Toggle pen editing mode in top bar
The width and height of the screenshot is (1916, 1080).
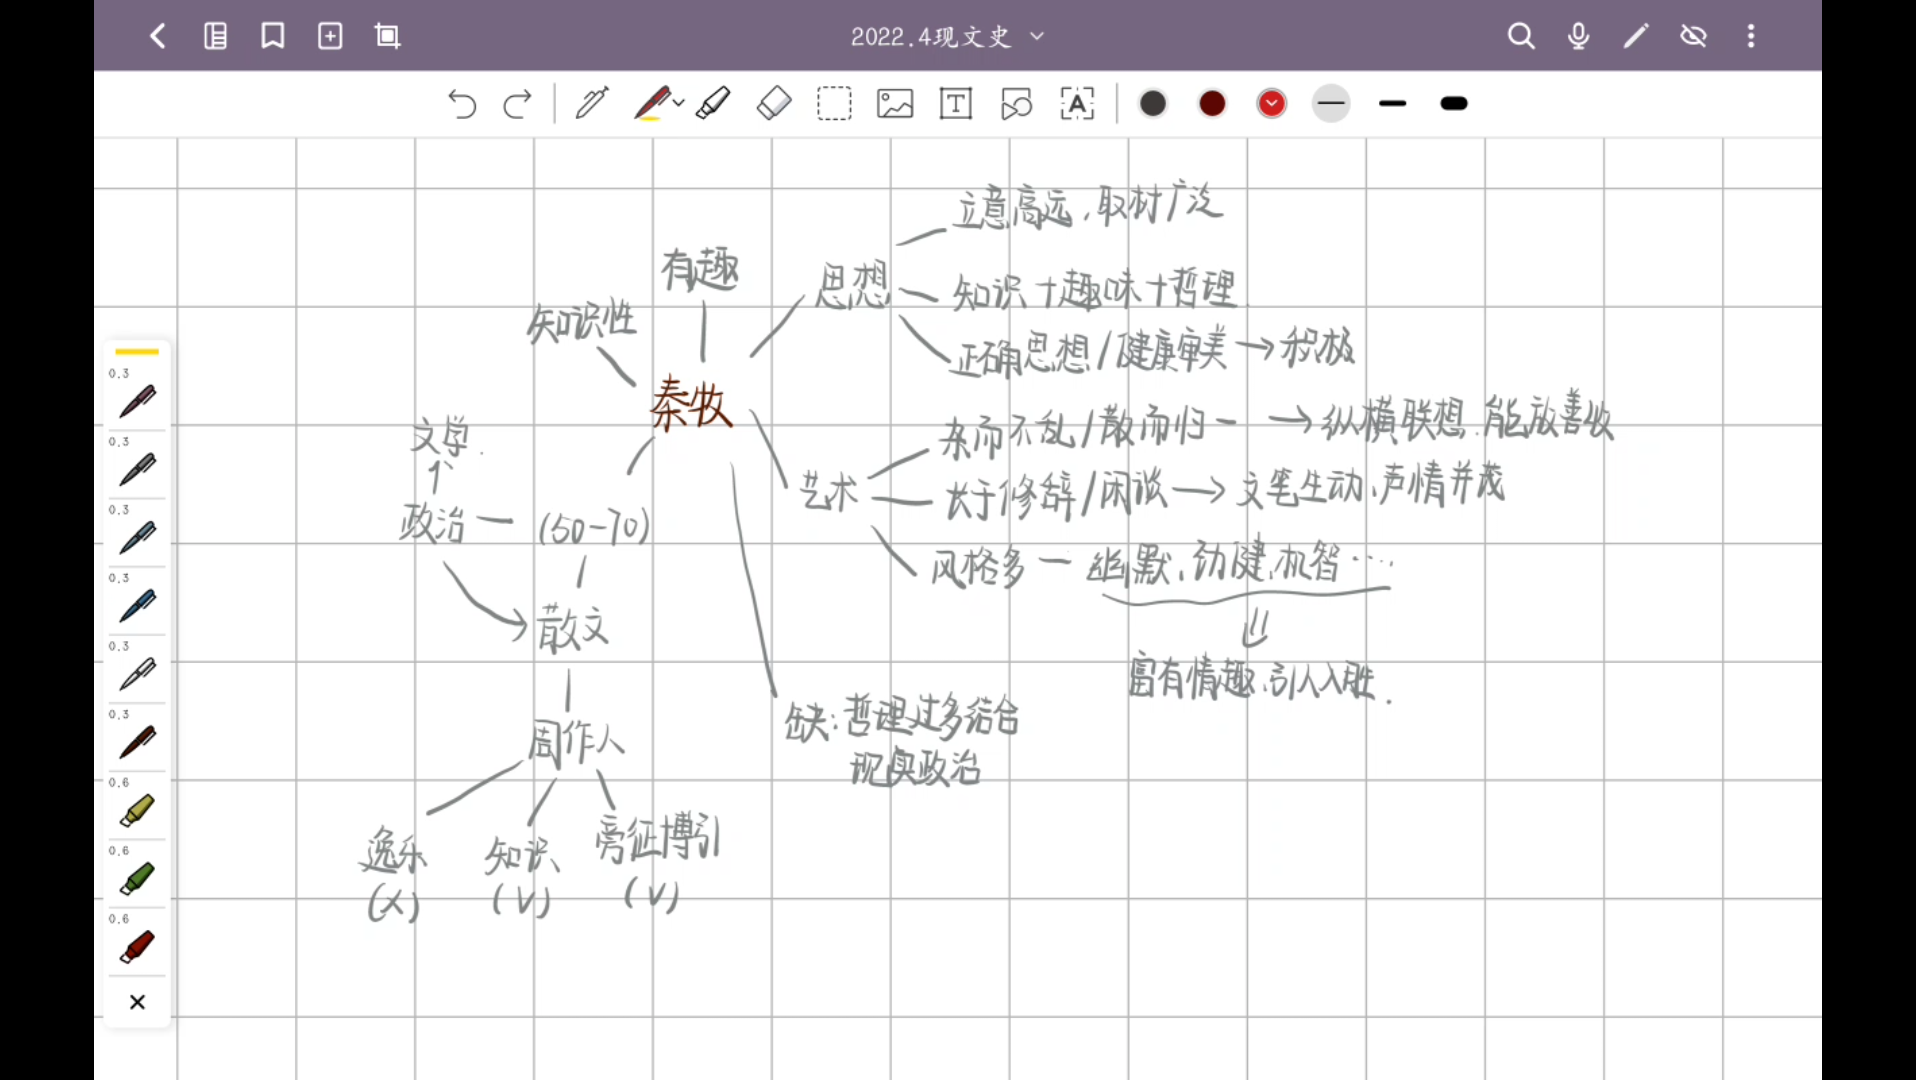(x=1636, y=37)
